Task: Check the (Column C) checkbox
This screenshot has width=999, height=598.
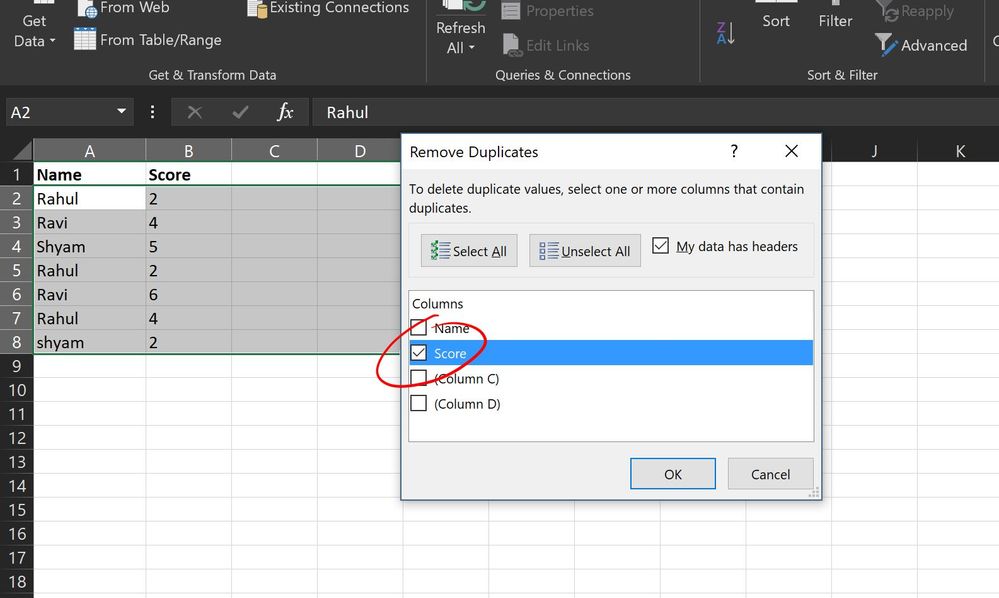Action: click(x=419, y=378)
